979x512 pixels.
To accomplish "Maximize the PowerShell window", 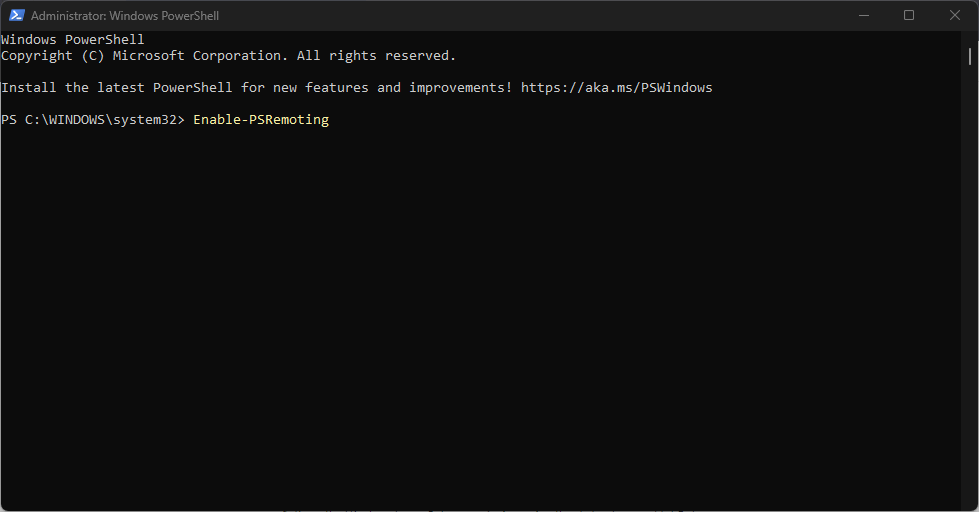I will point(909,15).
